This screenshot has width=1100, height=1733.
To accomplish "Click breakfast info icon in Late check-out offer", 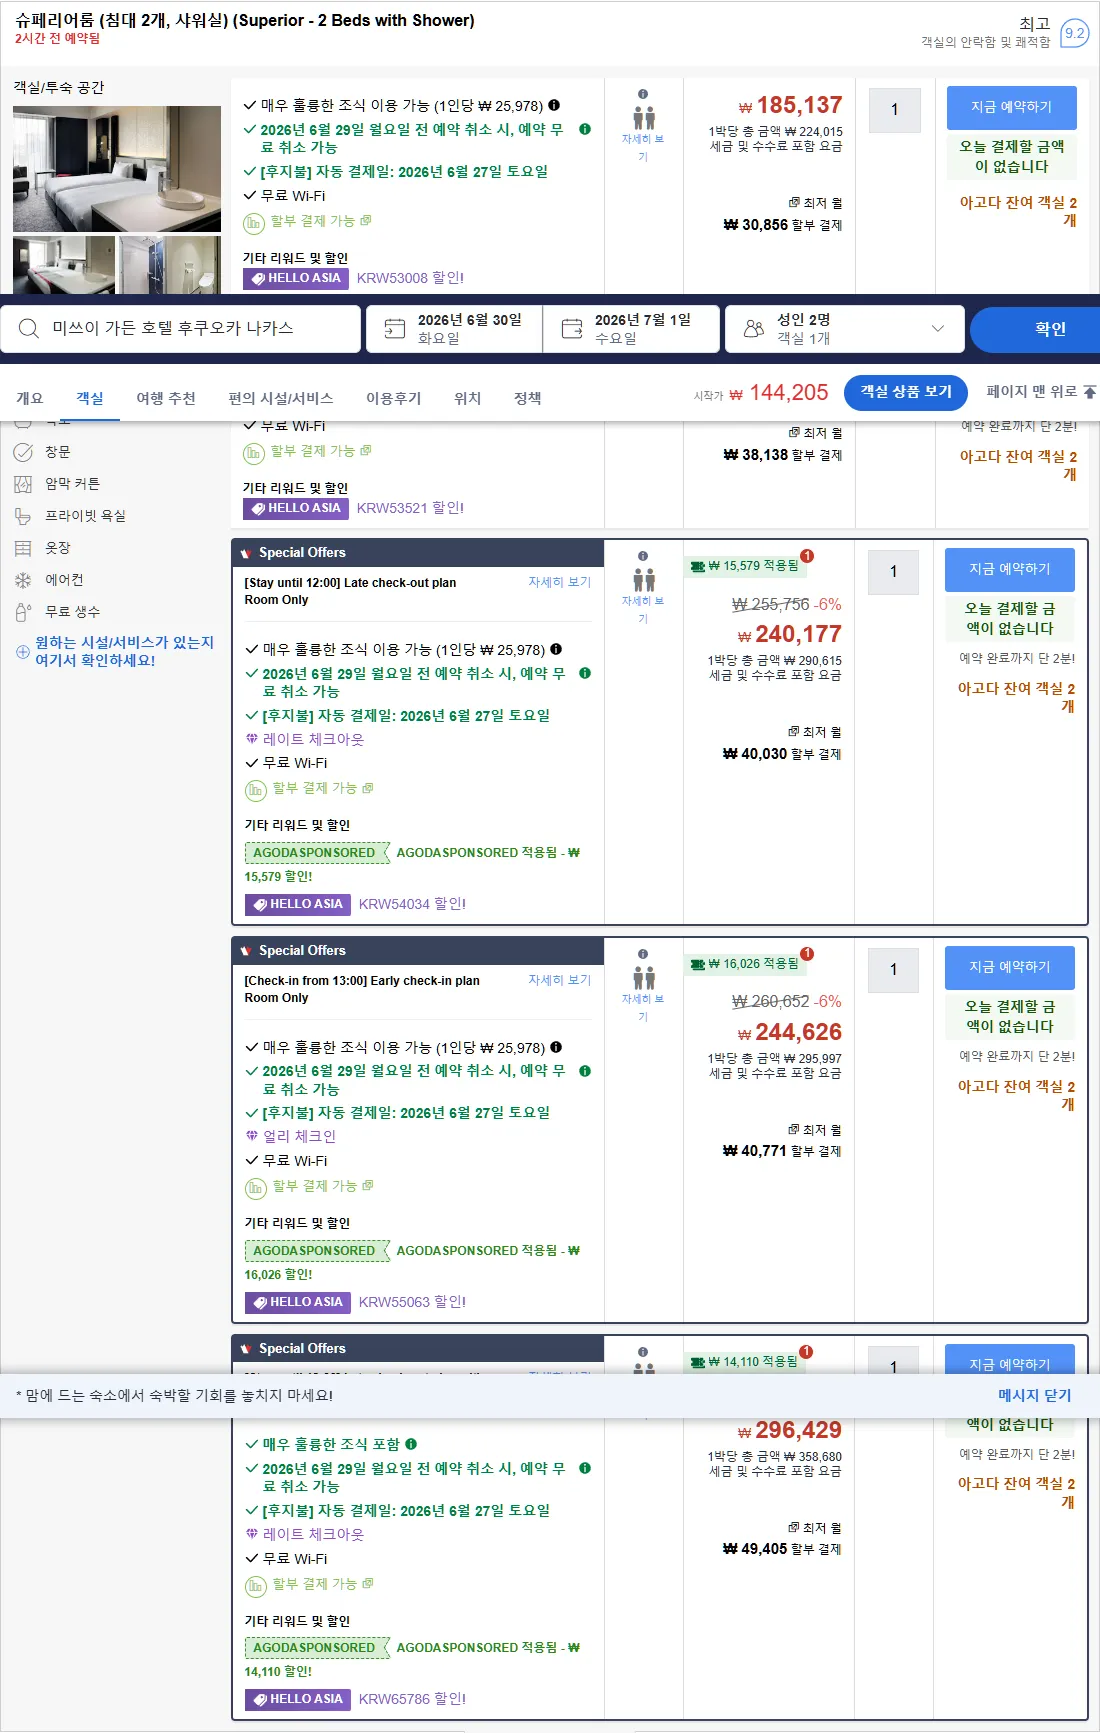I will point(556,649).
